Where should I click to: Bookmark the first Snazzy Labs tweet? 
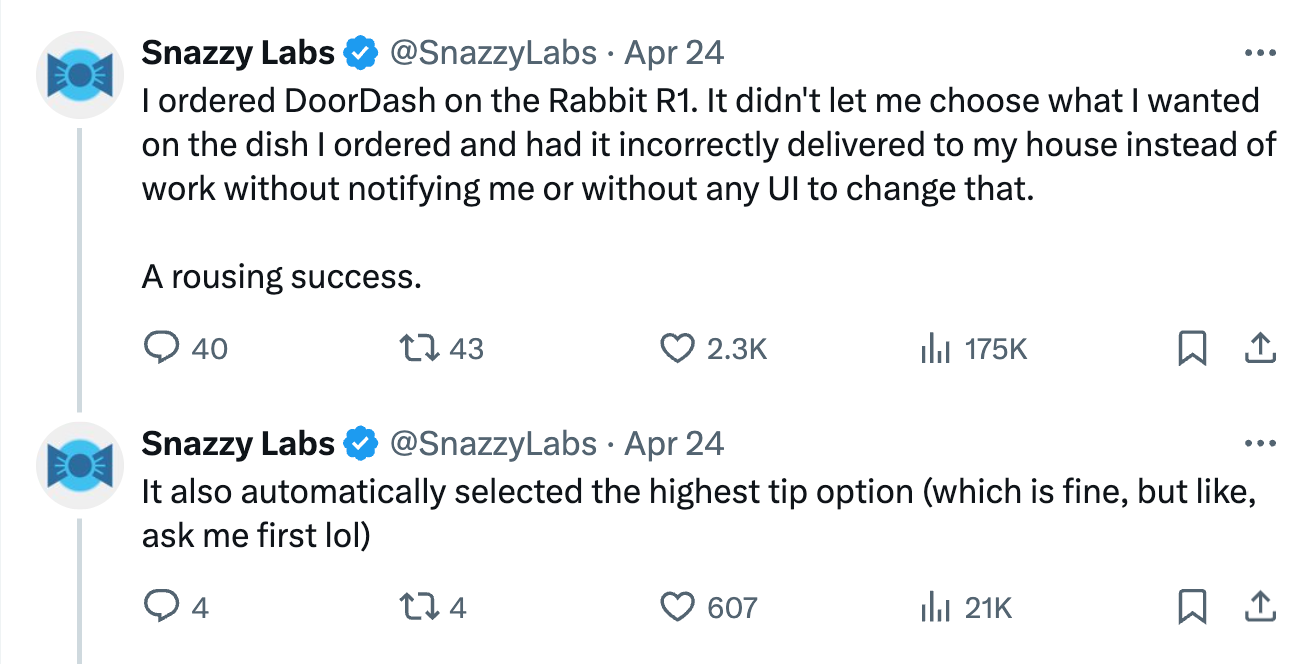tap(1190, 348)
